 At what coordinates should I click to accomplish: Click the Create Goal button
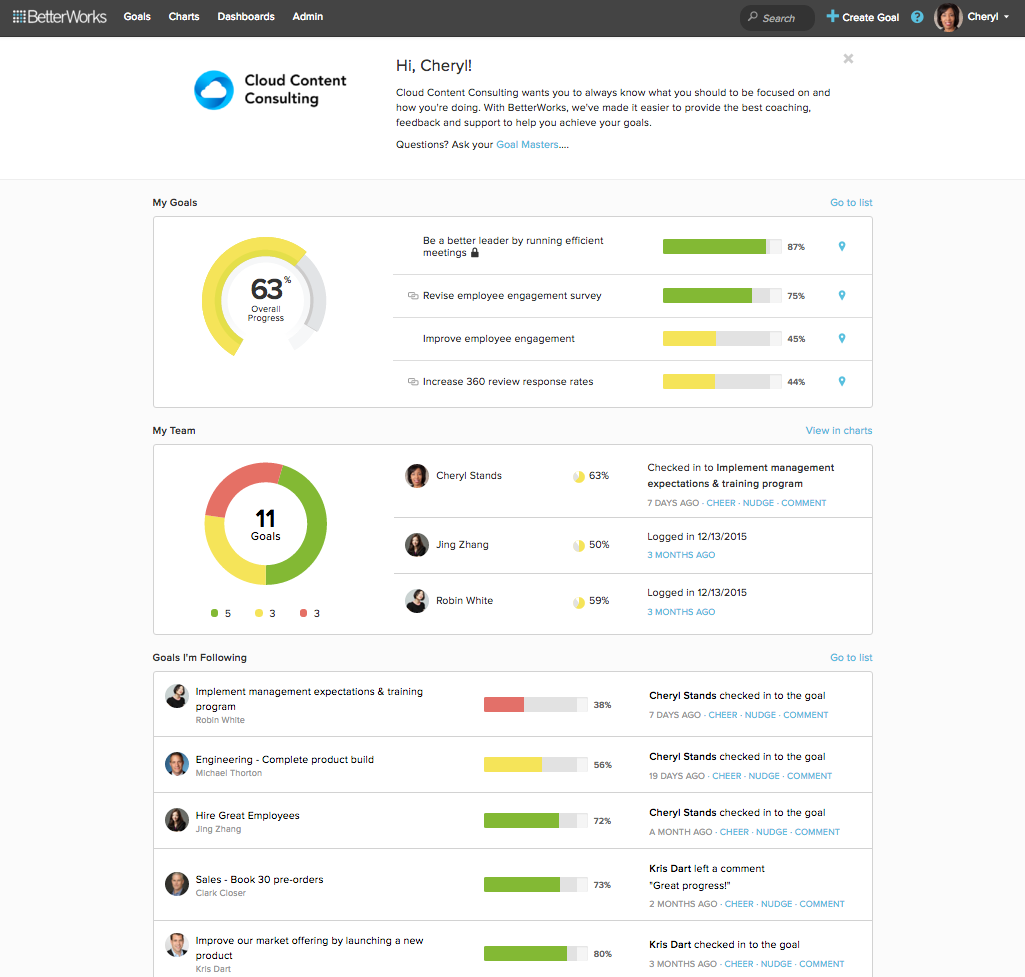click(x=863, y=17)
